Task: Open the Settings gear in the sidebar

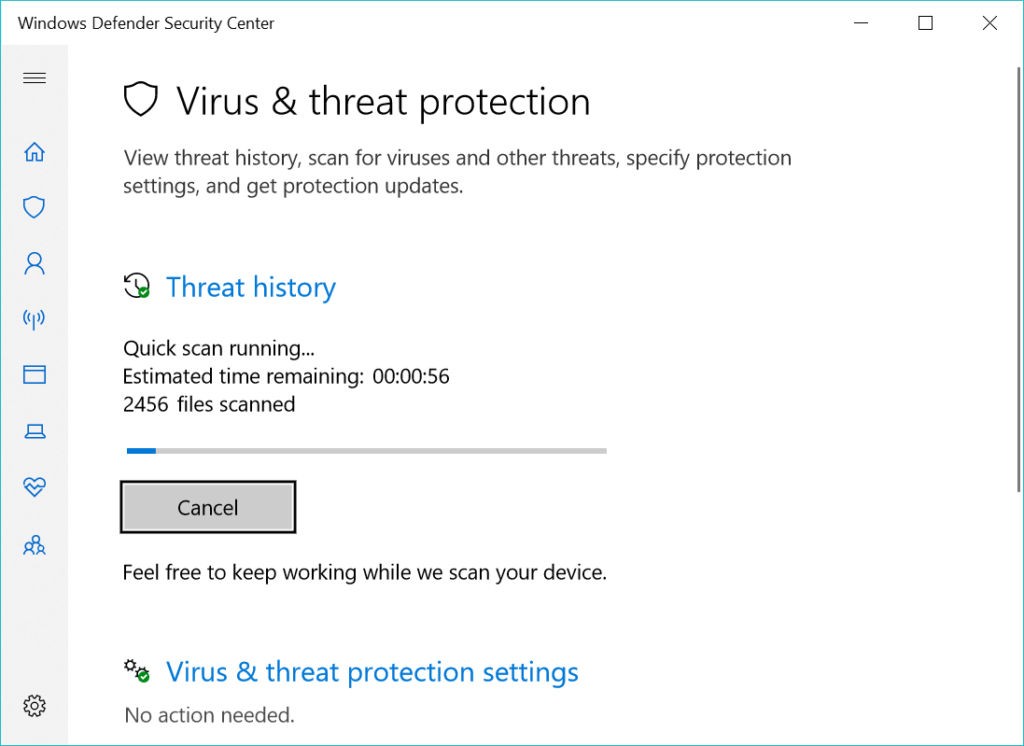Action: (35, 705)
